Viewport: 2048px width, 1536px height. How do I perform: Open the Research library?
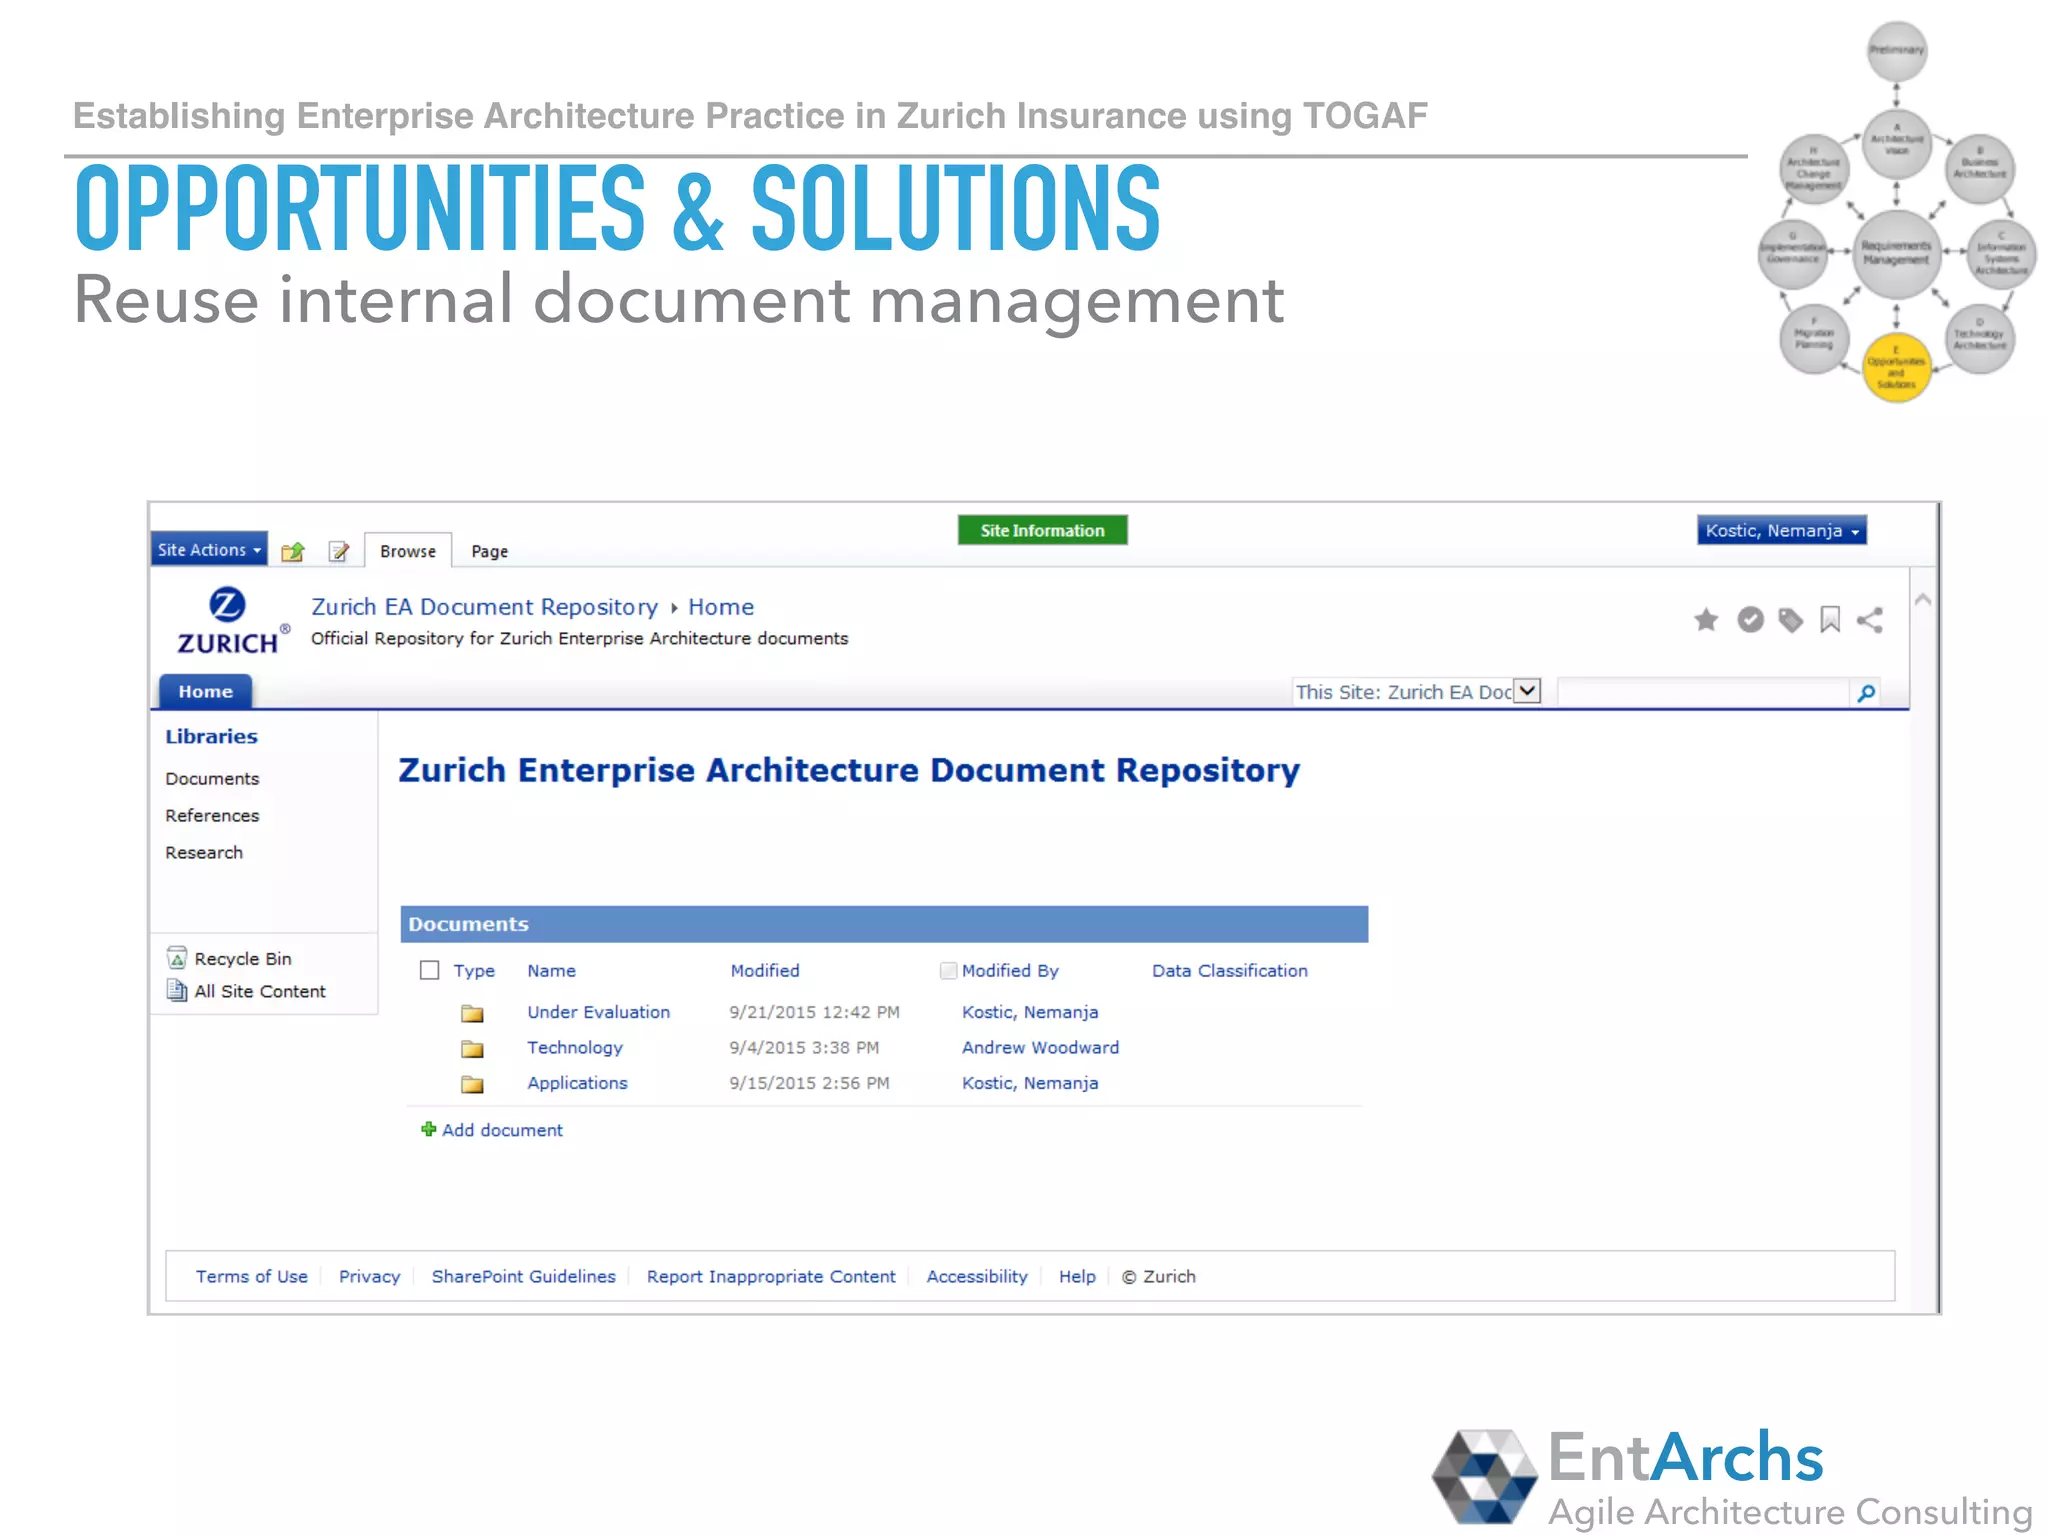point(205,853)
